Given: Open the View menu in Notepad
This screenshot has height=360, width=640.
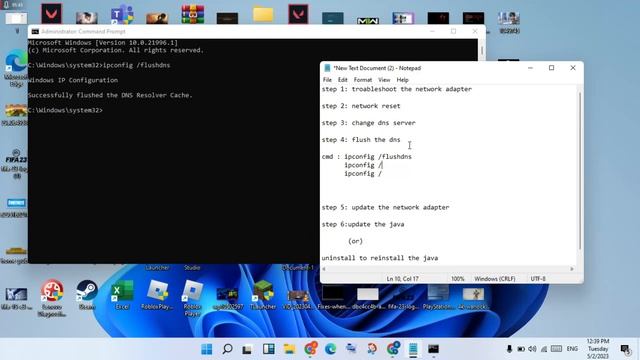Looking at the screenshot, I should pyautogui.click(x=384, y=80).
